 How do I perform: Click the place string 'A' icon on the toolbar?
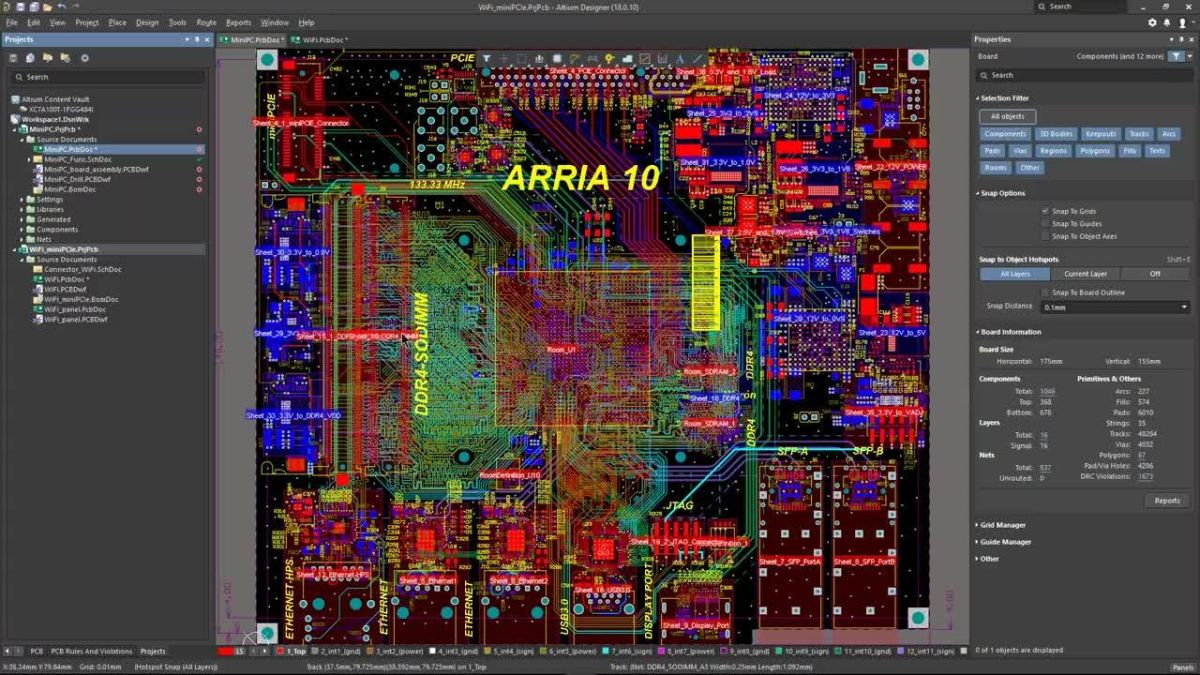tap(681, 59)
